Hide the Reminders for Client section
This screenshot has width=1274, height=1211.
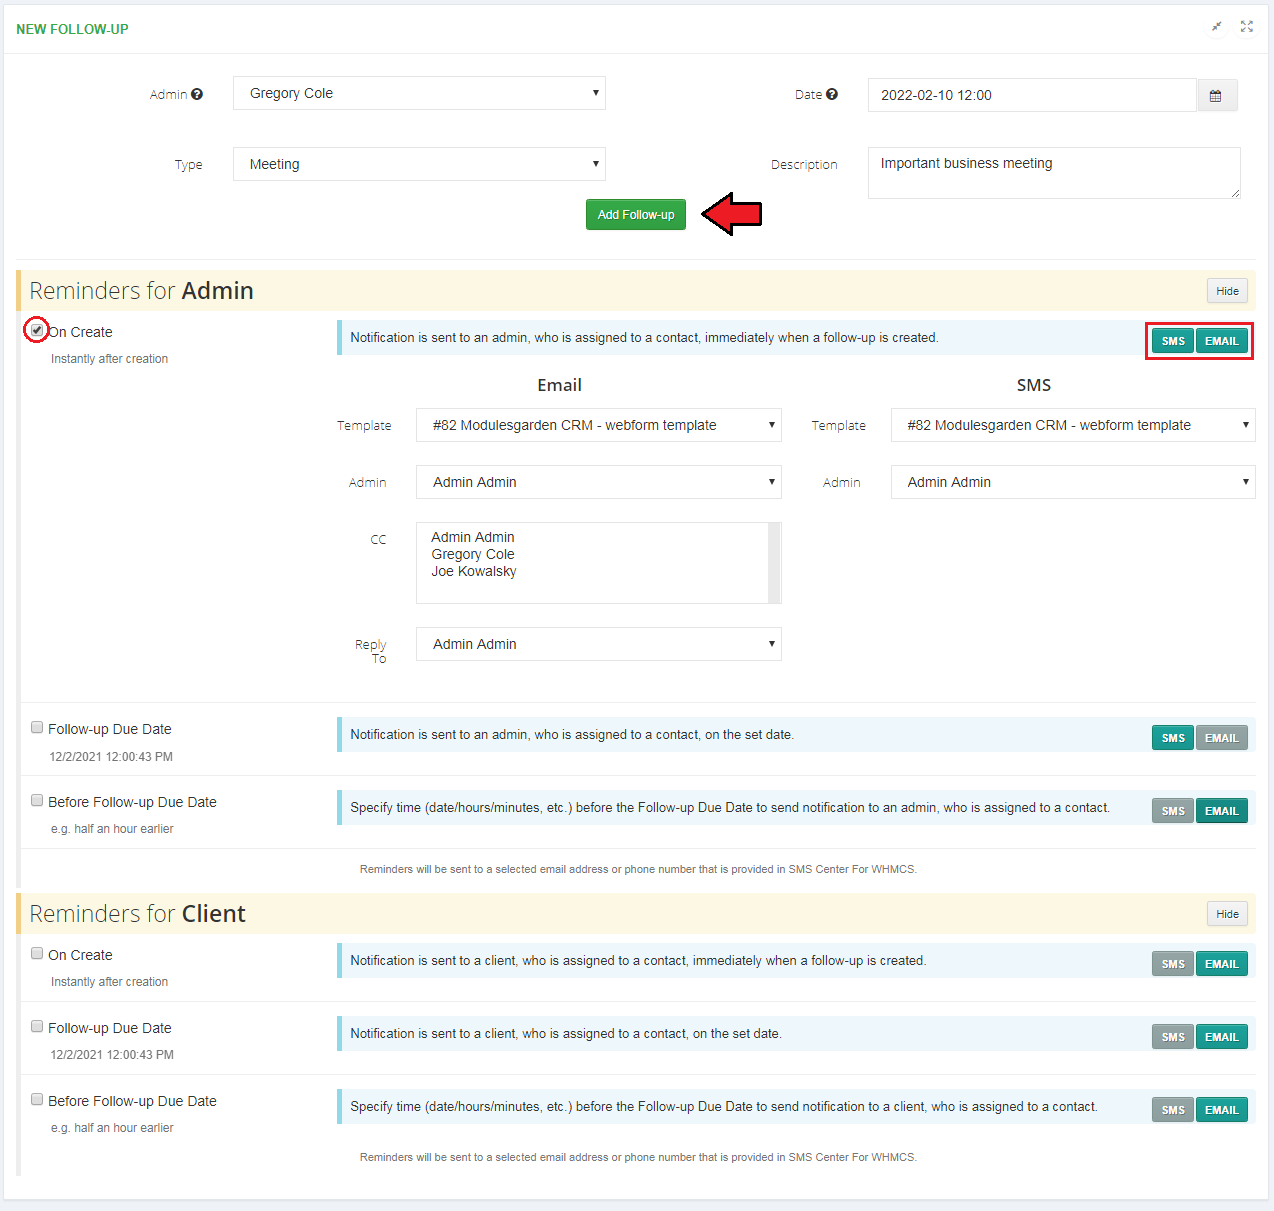[1227, 914]
